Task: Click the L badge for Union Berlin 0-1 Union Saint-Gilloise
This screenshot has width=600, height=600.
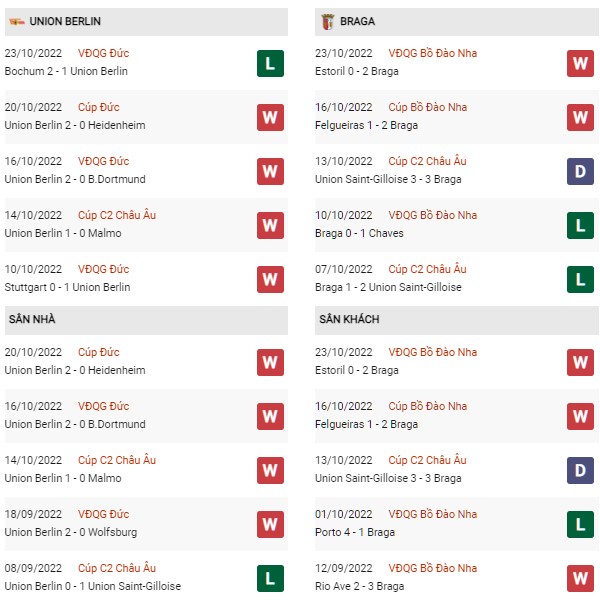Action: coord(270,578)
